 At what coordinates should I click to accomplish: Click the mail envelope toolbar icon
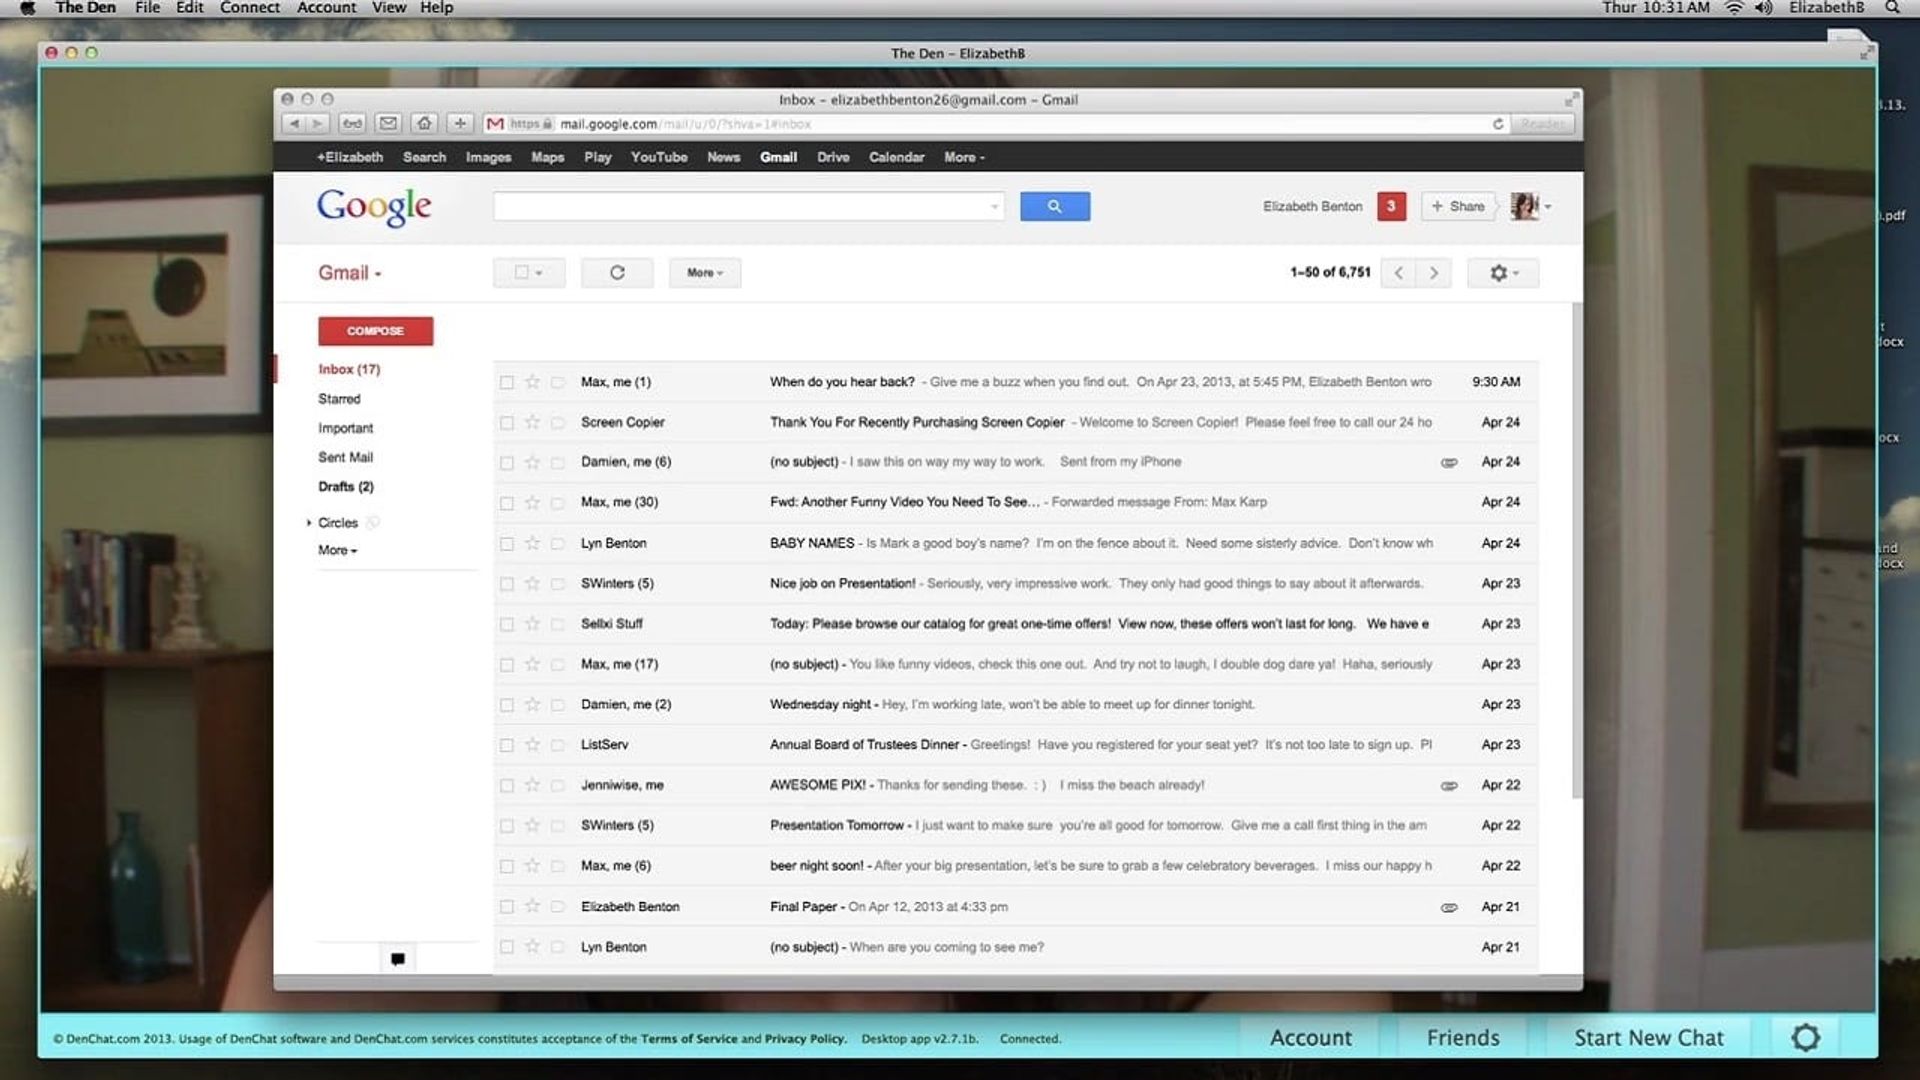click(x=389, y=124)
